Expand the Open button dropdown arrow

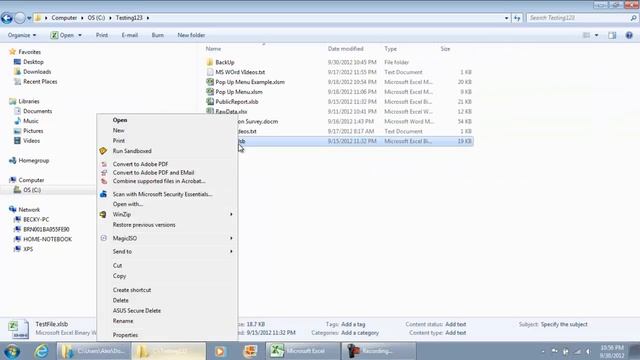[x=80, y=35]
